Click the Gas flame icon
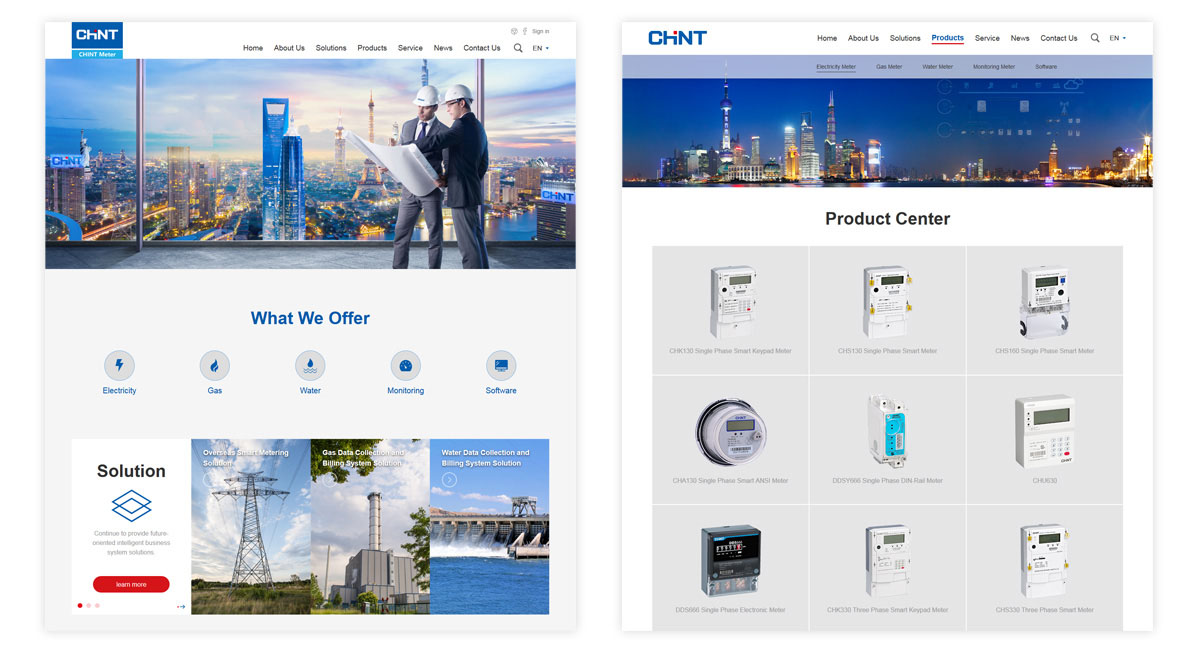This screenshot has height=658, width=1200. pyautogui.click(x=214, y=365)
